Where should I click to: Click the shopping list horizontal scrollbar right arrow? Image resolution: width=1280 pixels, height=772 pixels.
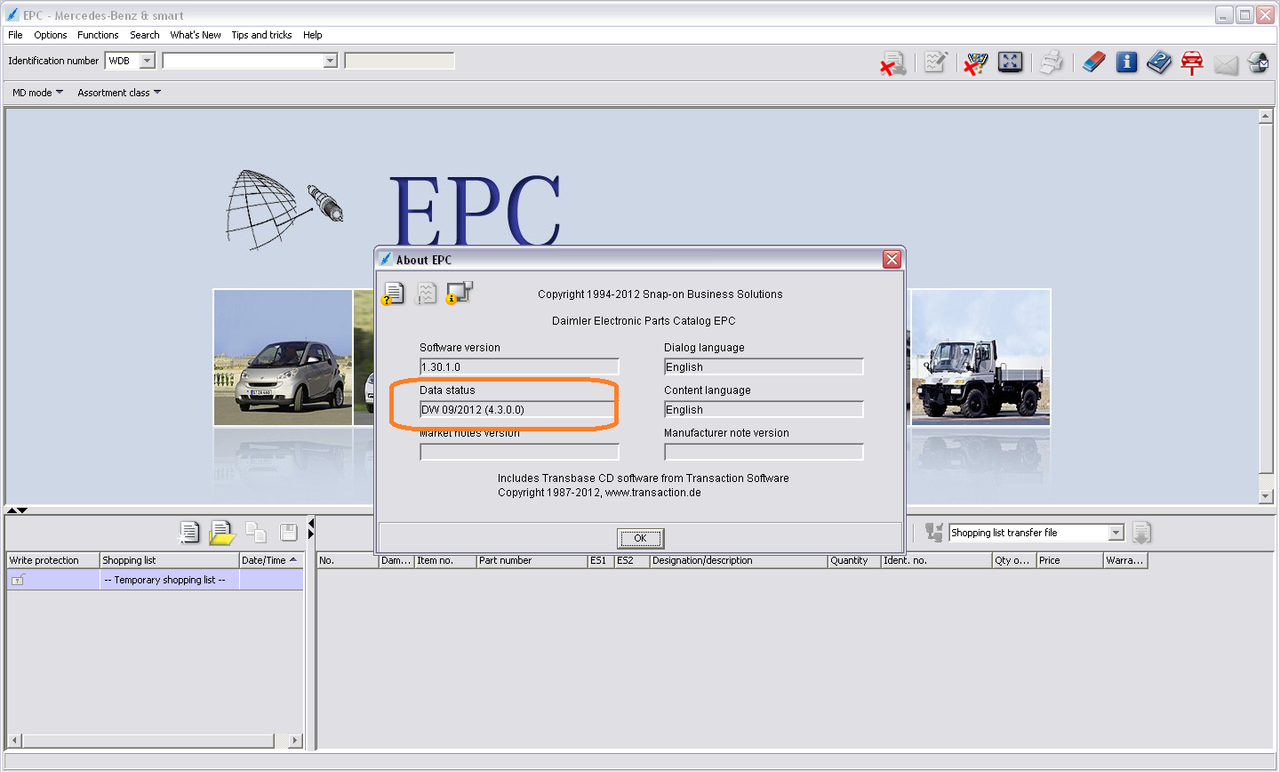coord(295,741)
